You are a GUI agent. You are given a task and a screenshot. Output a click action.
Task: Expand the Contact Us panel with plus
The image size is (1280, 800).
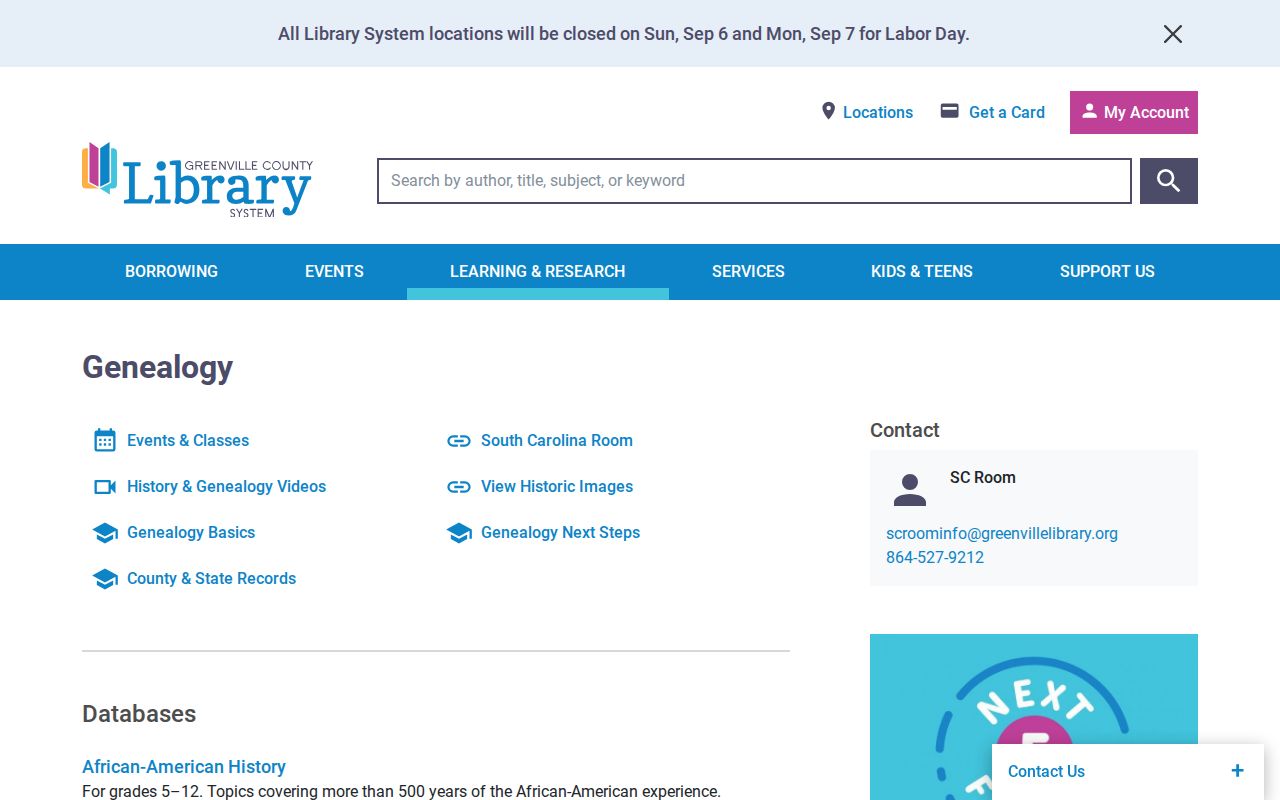point(1237,771)
